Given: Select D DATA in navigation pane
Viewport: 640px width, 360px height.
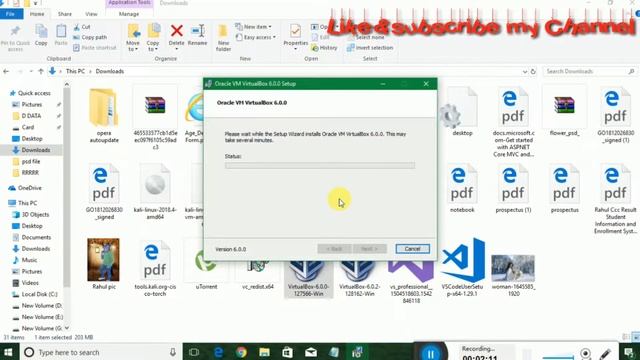Looking at the screenshot, I should 31,116.
